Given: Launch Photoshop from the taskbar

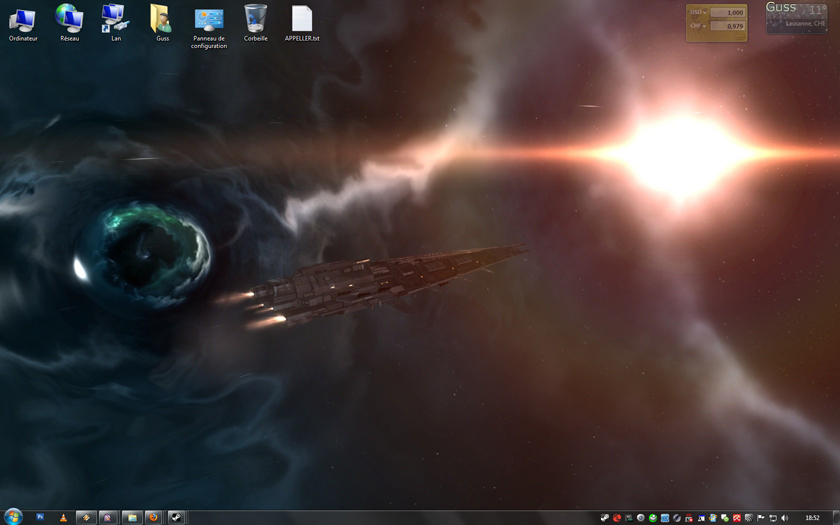Looking at the screenshot, I should coord(40,517).
